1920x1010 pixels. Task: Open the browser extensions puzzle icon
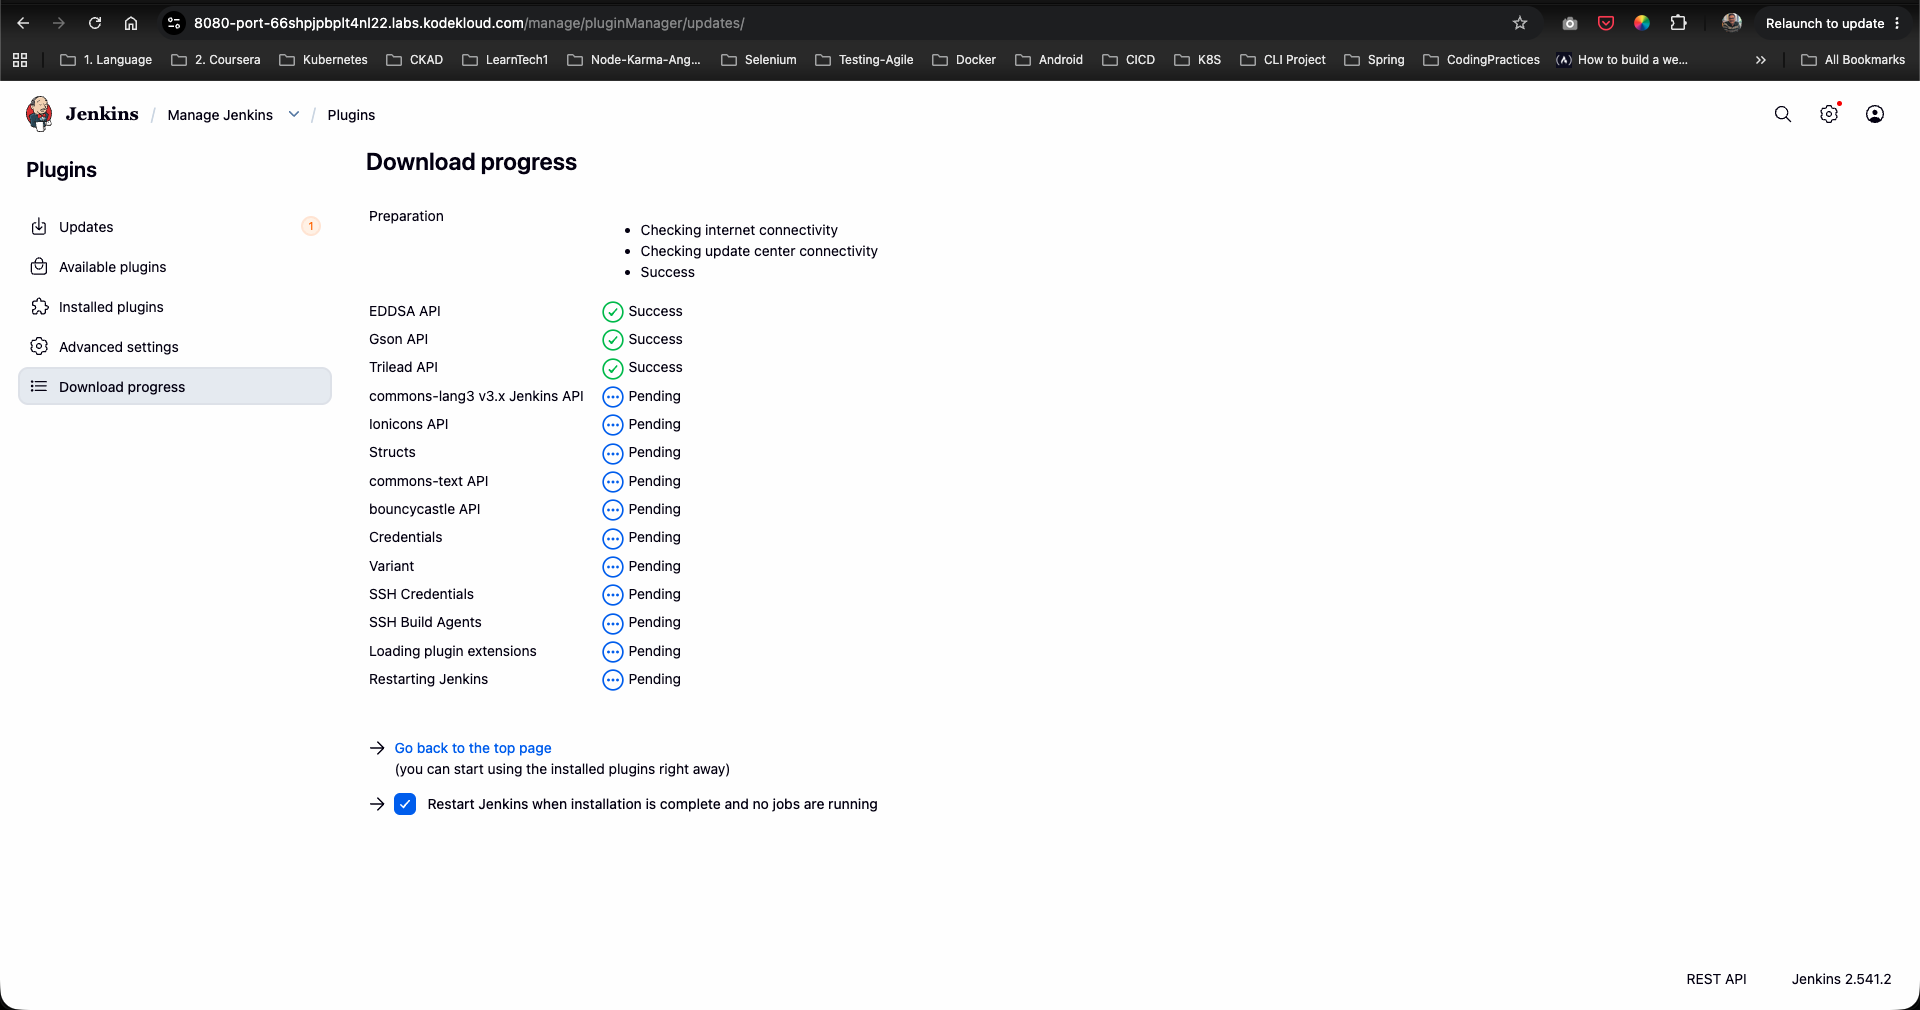click(1678, 23)
